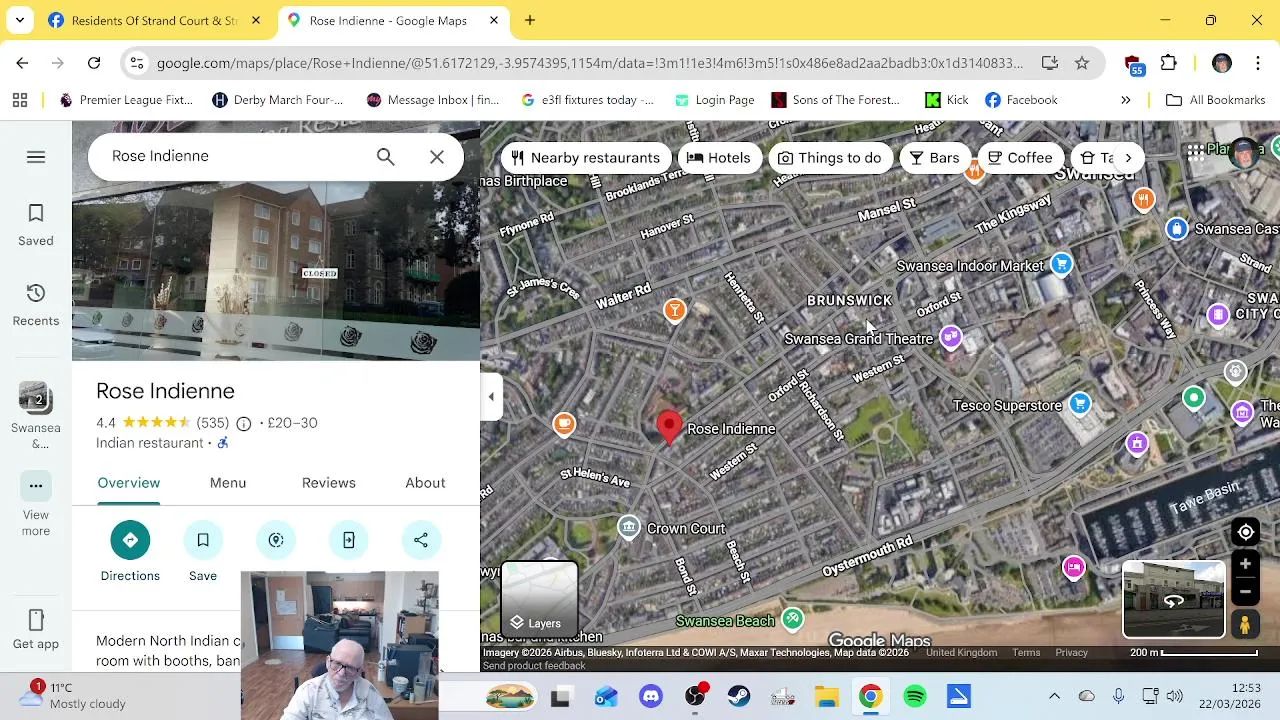The height and width of the screenshot is (720, 1280).
Task: Open the Google Maps hamburger menu
Action: (36, 157)
